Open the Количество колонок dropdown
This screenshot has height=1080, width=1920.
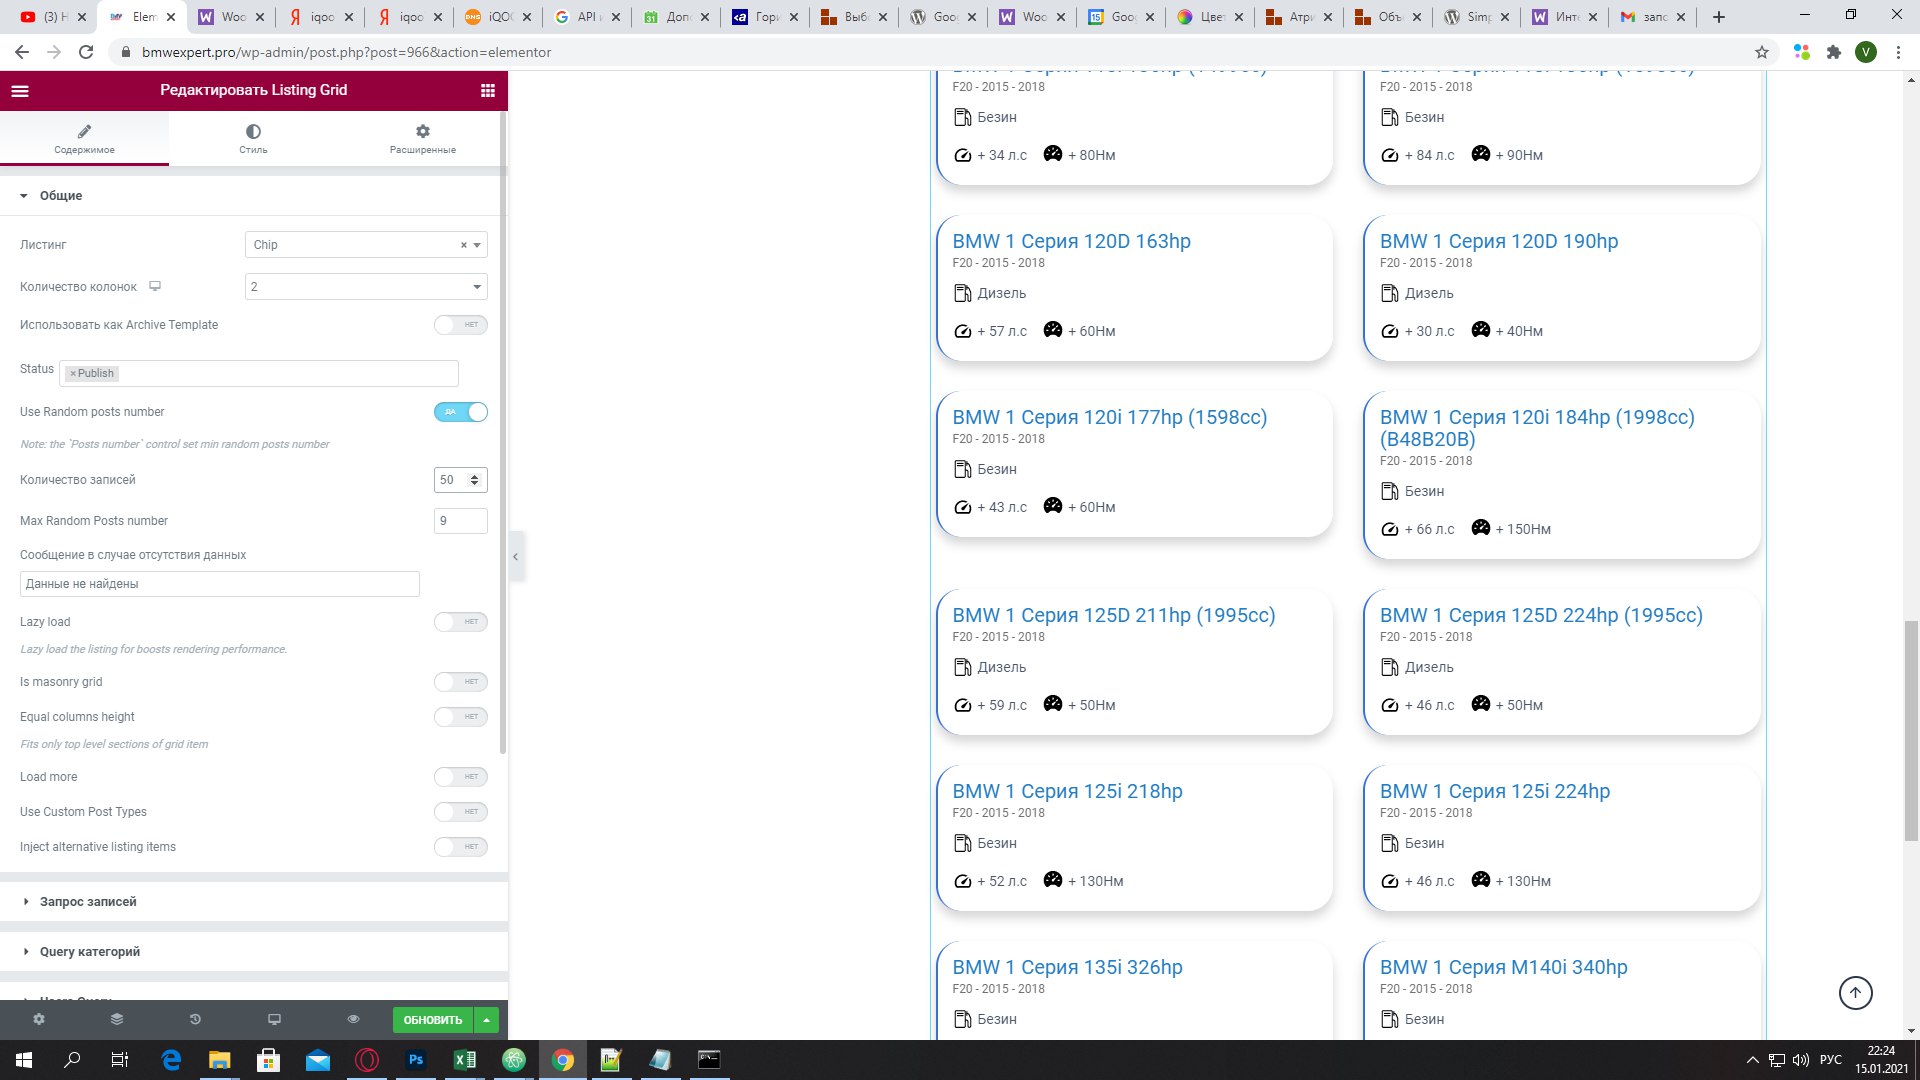(366, 287)
